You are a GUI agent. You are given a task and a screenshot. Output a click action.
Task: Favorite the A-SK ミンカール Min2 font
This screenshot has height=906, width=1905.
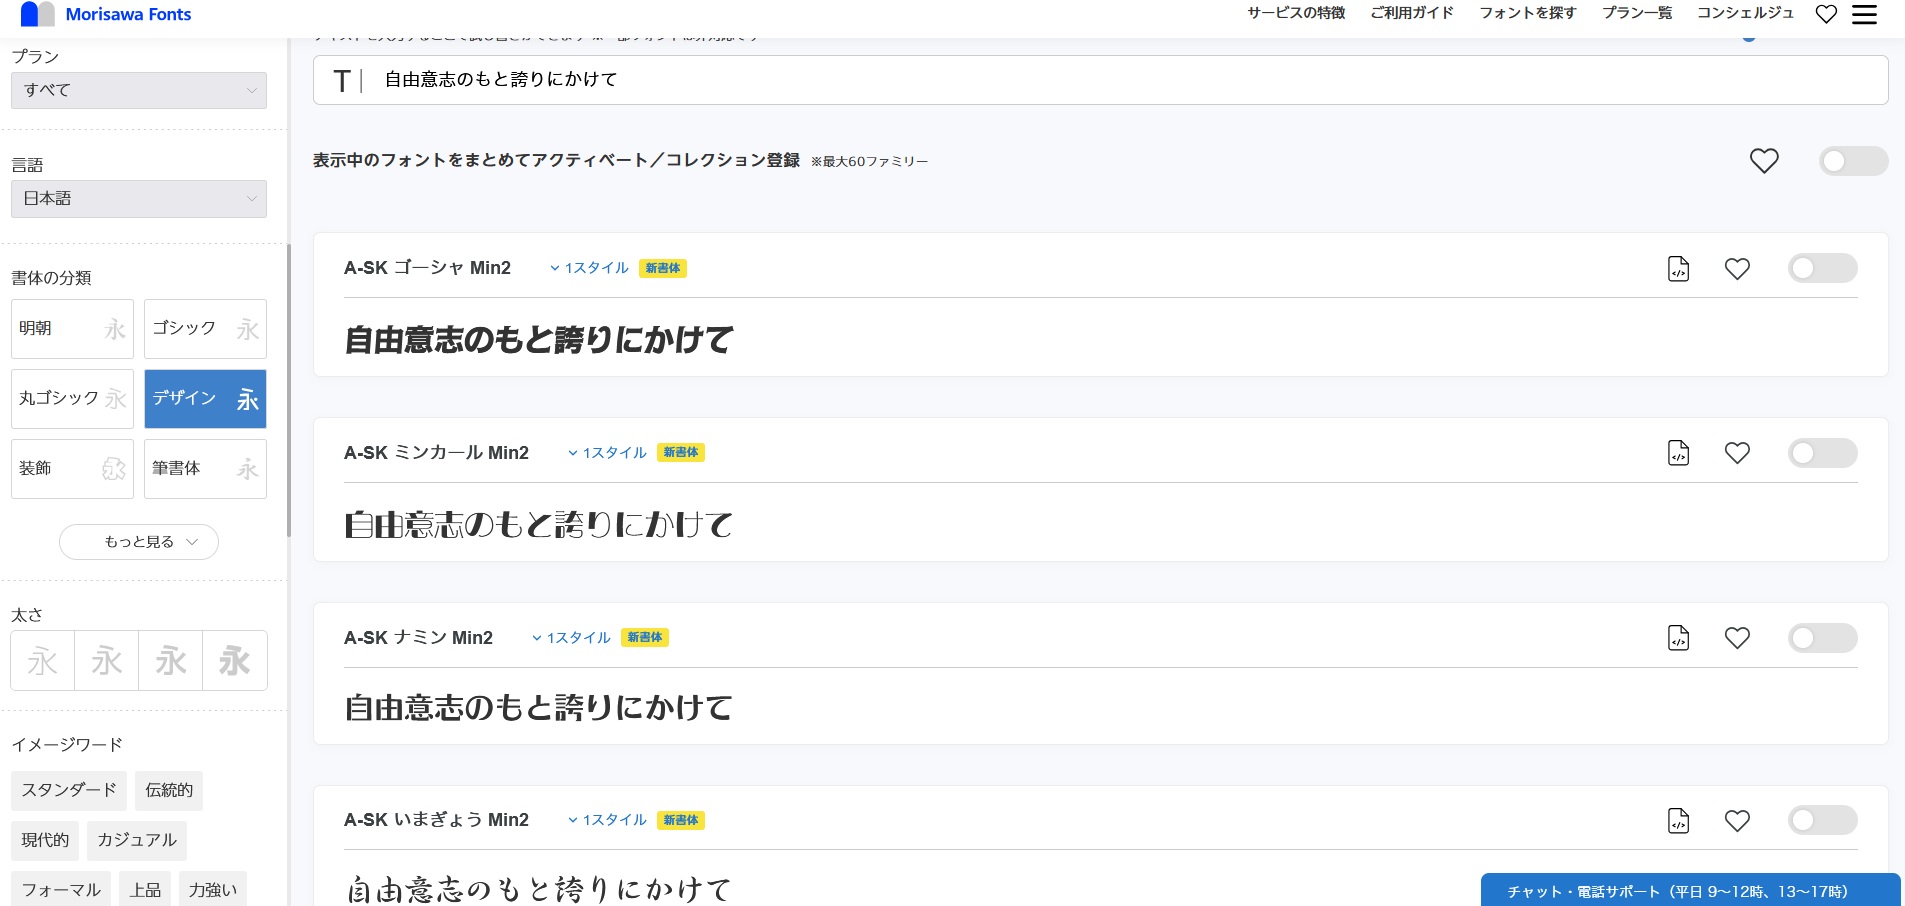click(1737, 453)
